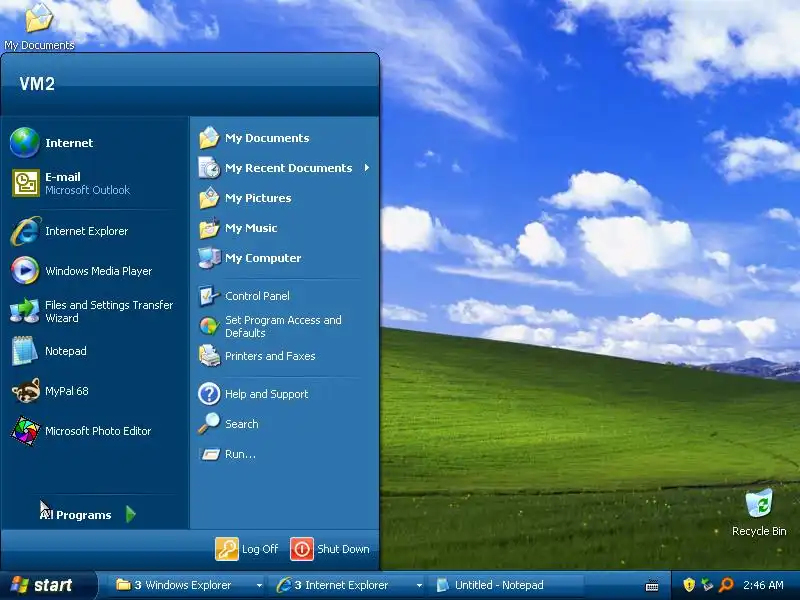
Task: Click the Log Off button
Action: pos(247,549)
